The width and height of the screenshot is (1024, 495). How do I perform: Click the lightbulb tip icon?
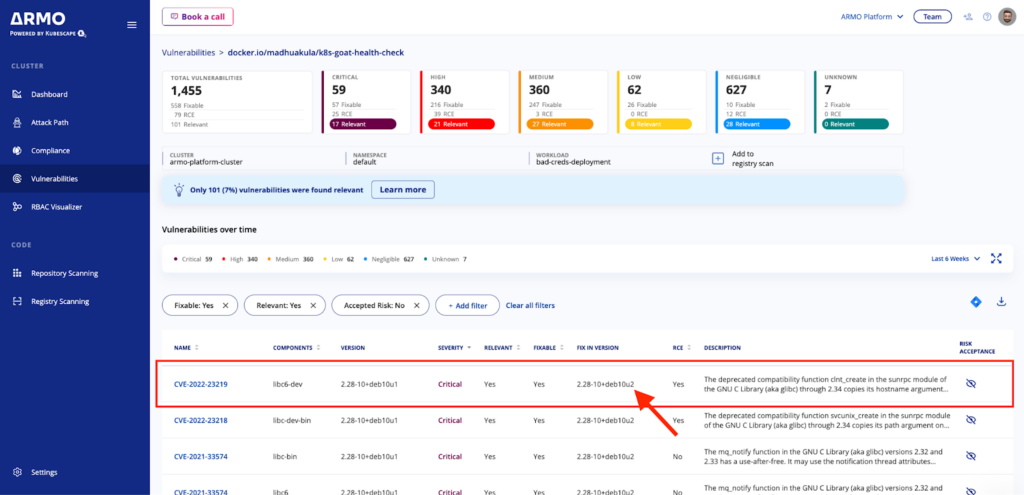(179, 190)
